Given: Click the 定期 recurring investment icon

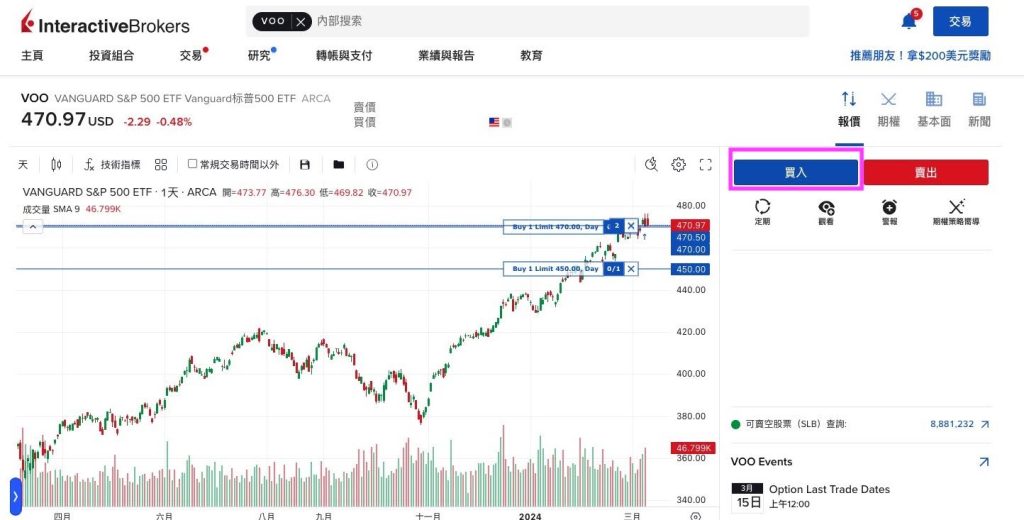Looking at the screenshot, I should tap(763, 208).
